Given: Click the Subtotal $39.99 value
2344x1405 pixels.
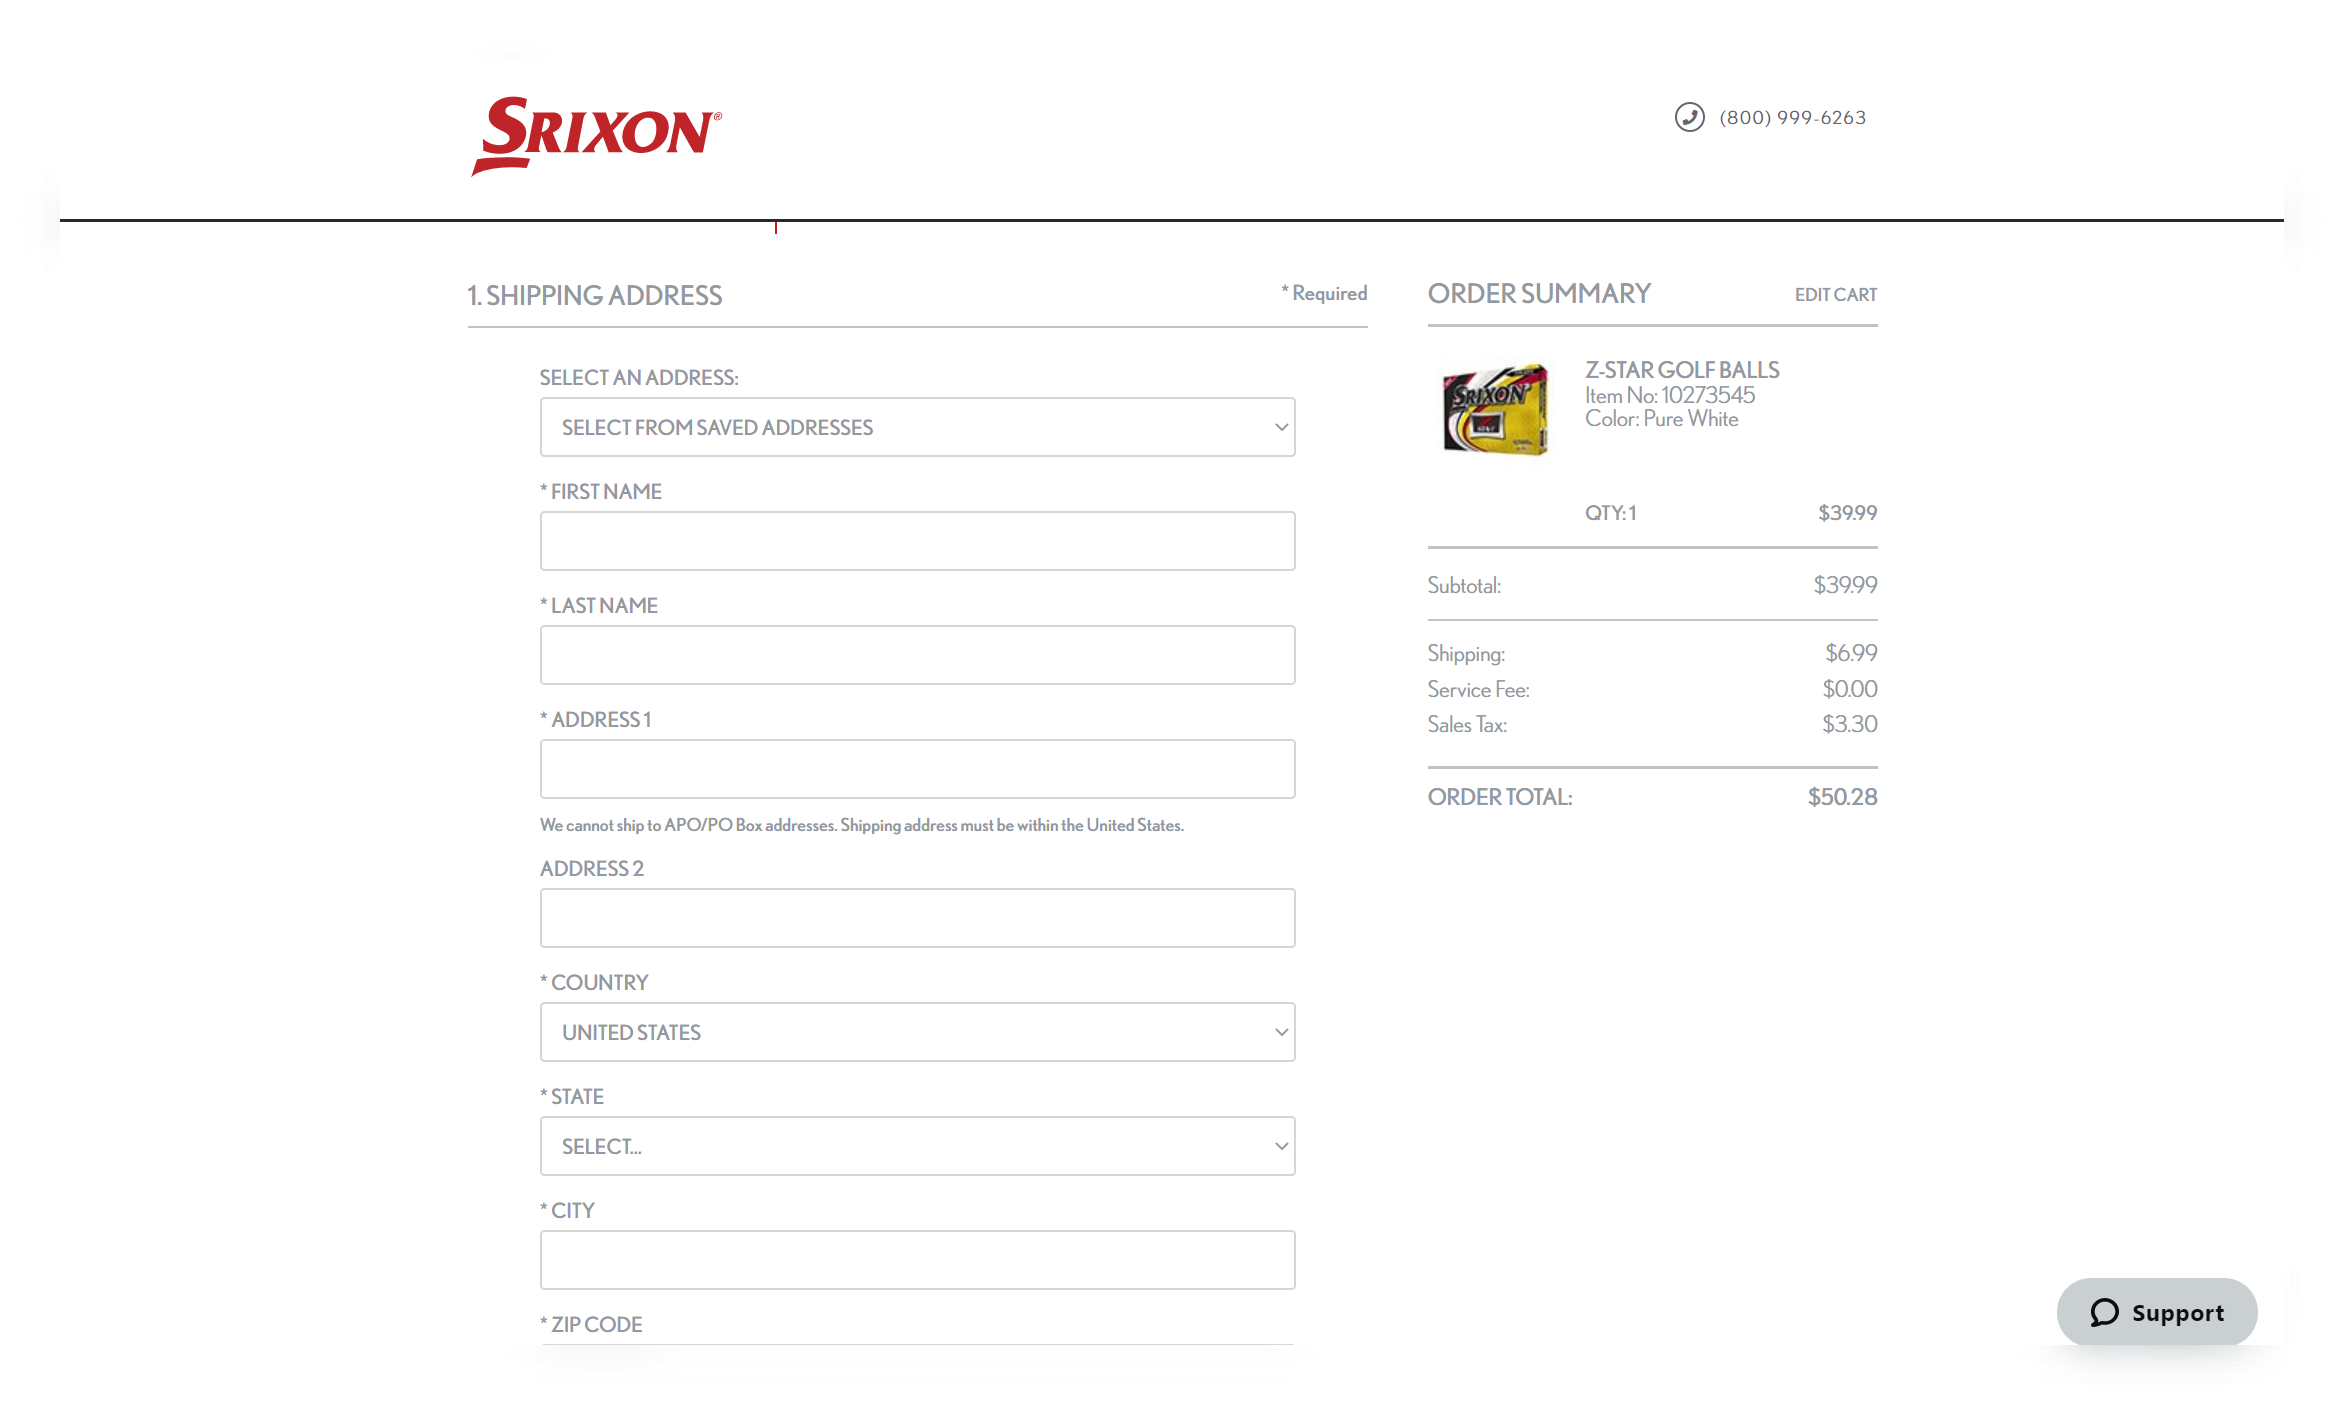Looking at the screenshot, I should [1845, 585].
